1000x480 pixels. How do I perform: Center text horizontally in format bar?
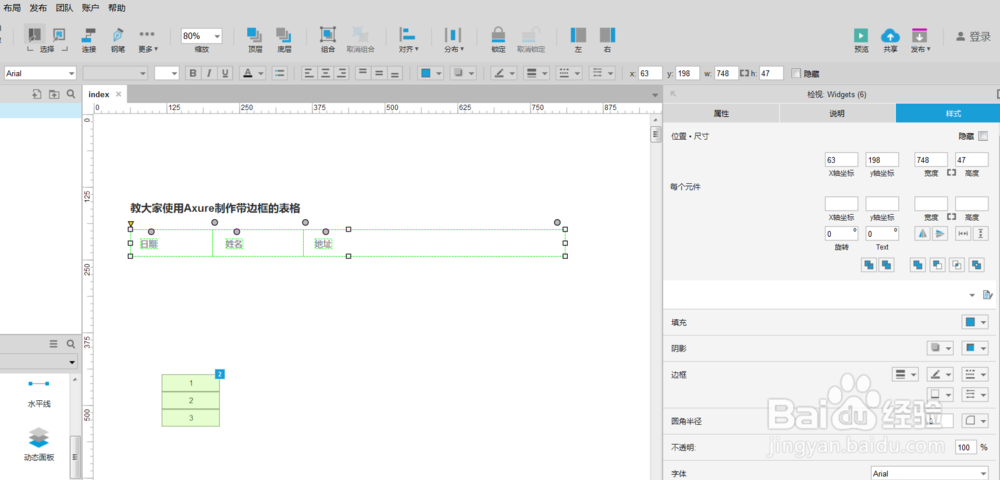(x=326, y=73)
